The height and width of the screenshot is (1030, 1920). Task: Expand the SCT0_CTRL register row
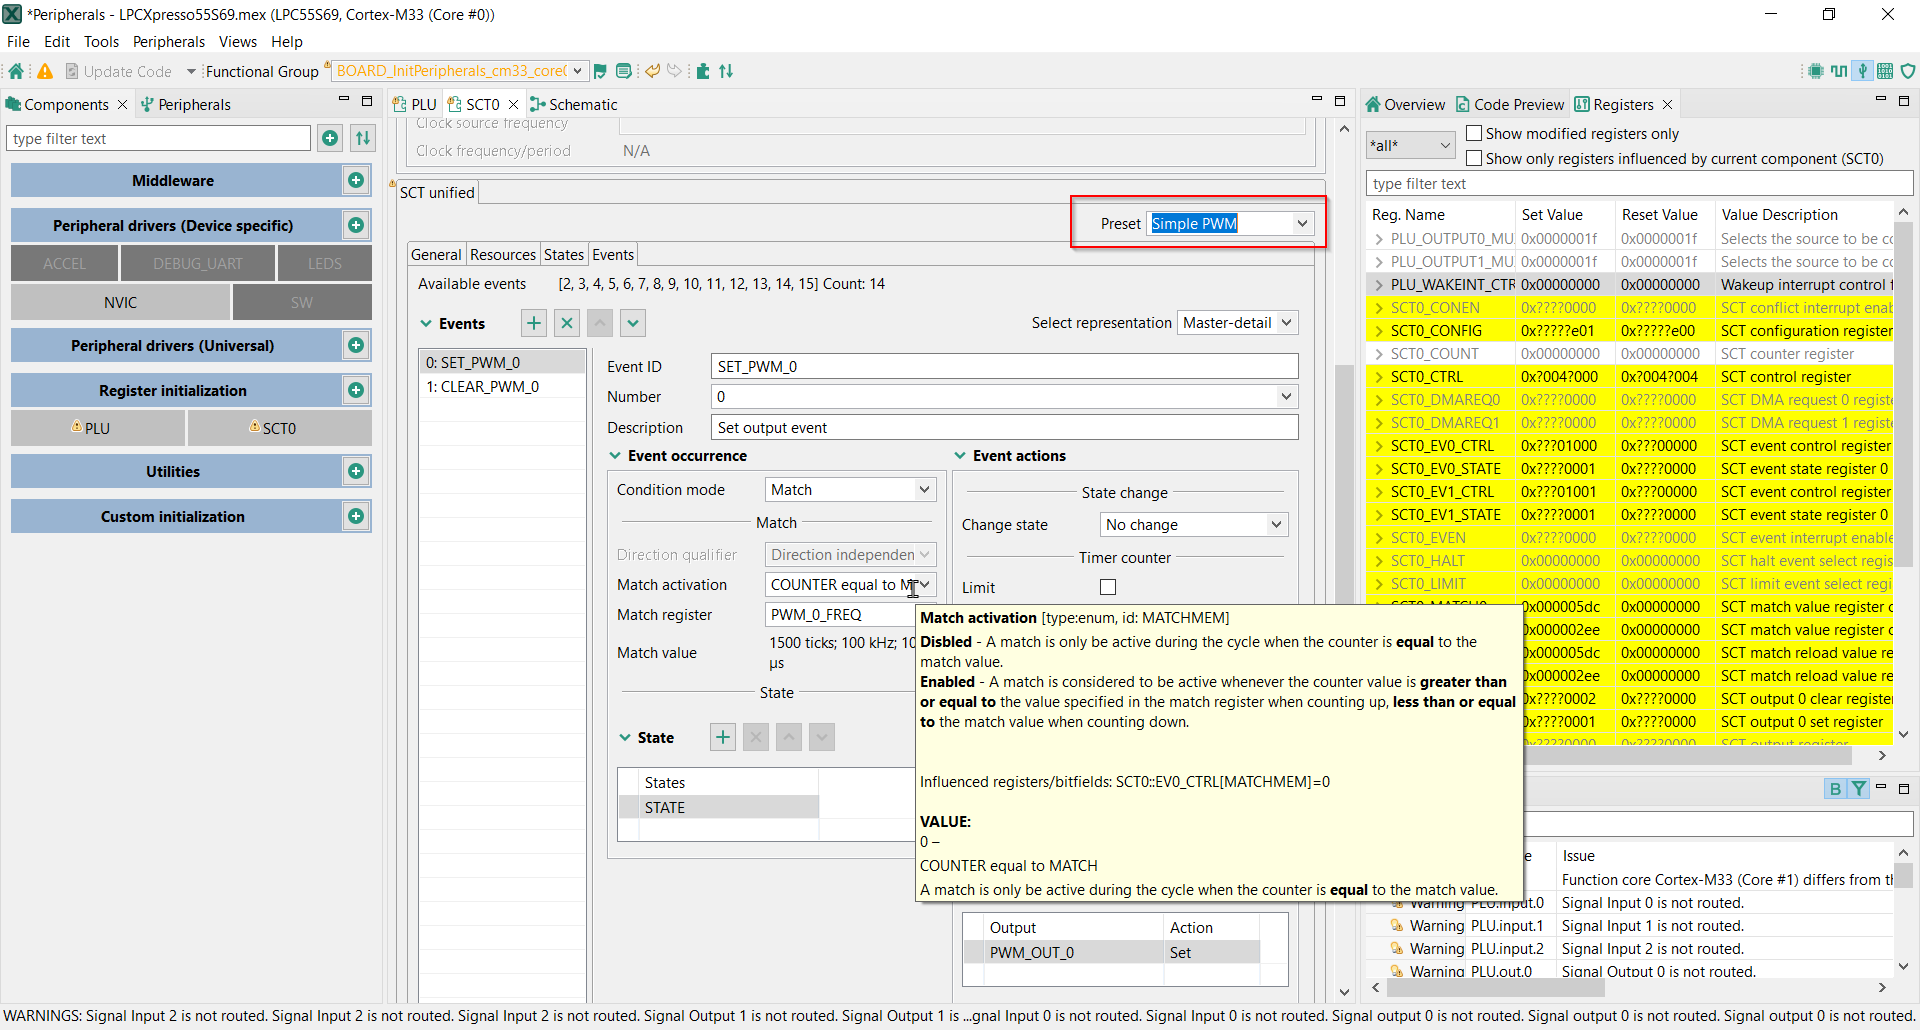click(1379, 377)
